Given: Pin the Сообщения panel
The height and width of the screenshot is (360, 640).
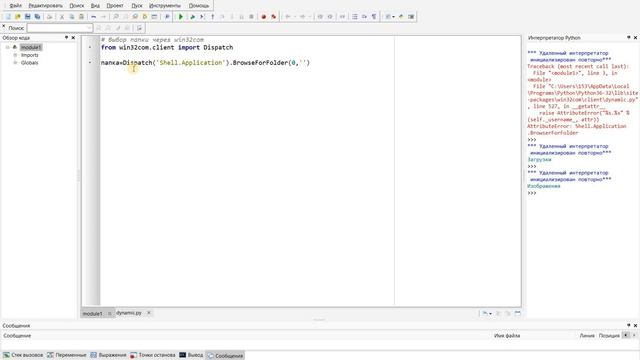Looking at the screenshot, I should (x=629, y=325).
